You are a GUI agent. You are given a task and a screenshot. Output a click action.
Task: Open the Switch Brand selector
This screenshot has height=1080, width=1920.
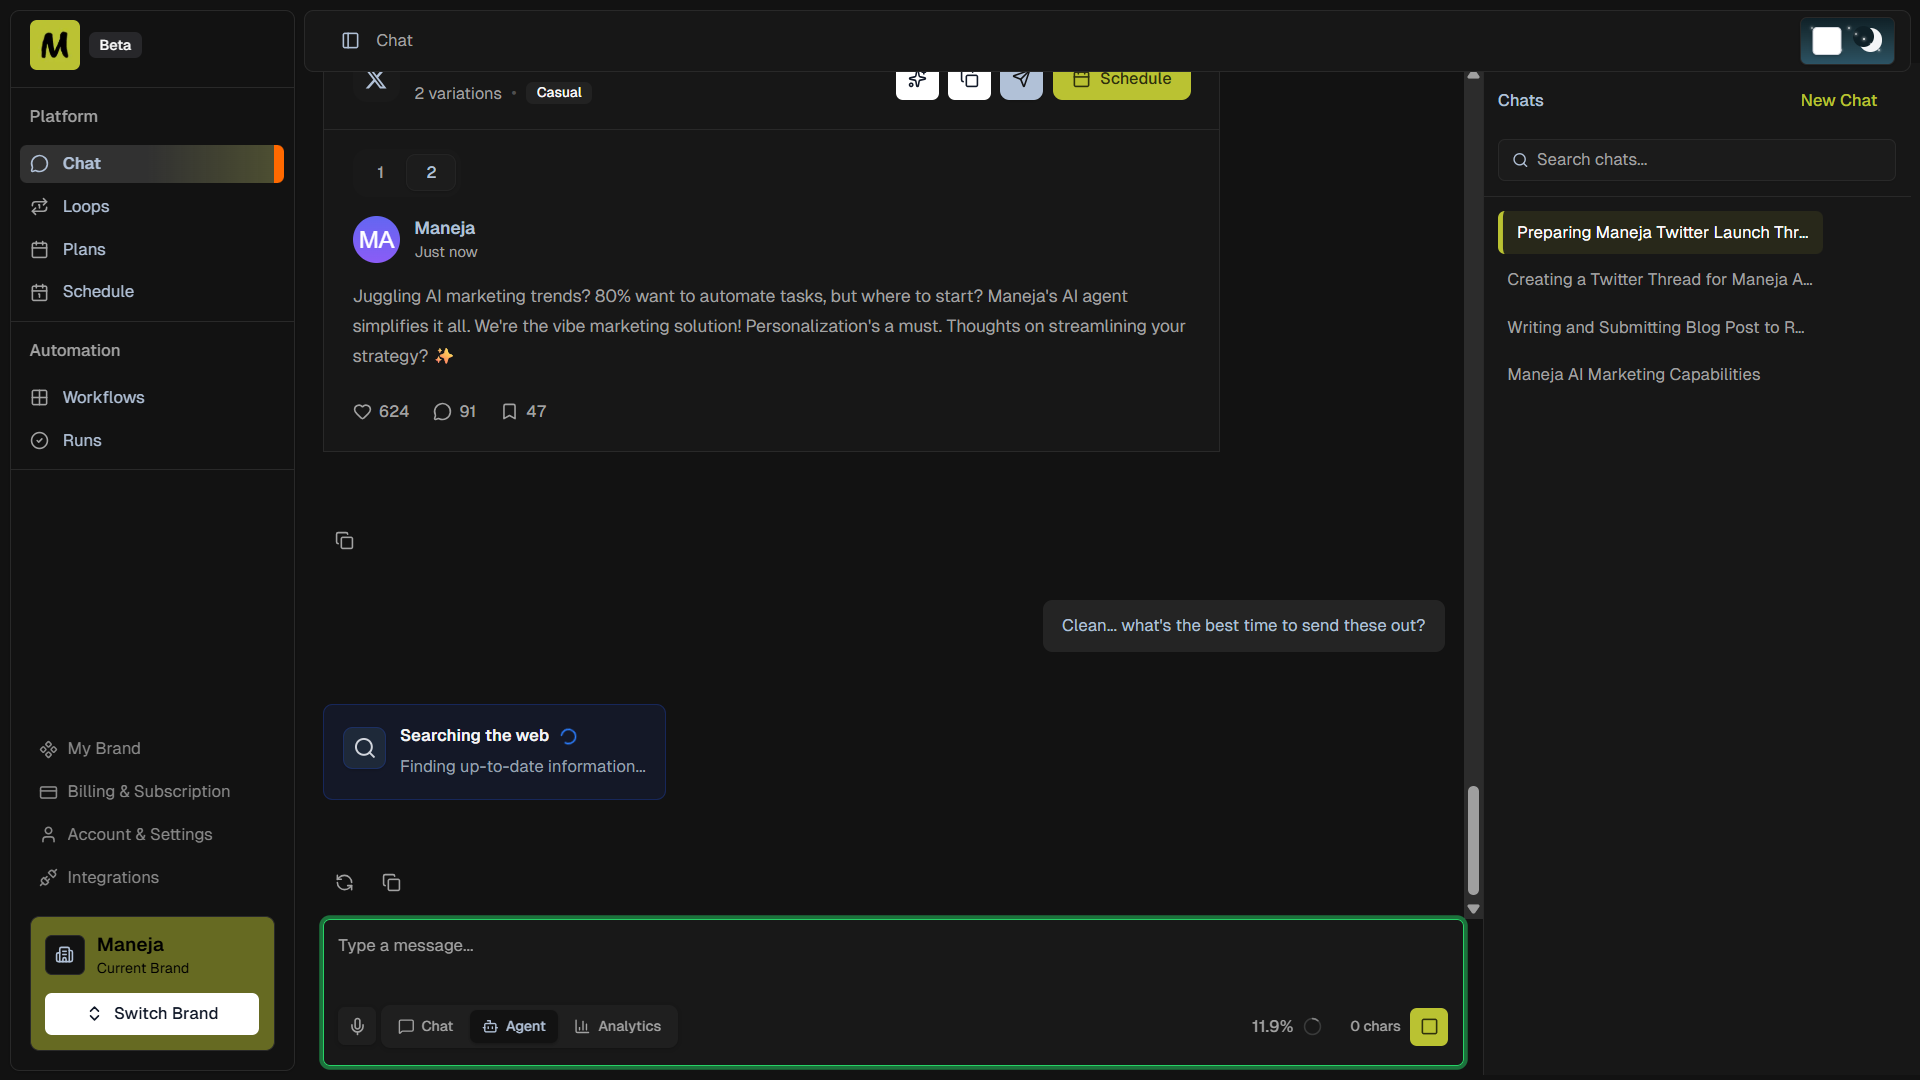(151, 1013)
